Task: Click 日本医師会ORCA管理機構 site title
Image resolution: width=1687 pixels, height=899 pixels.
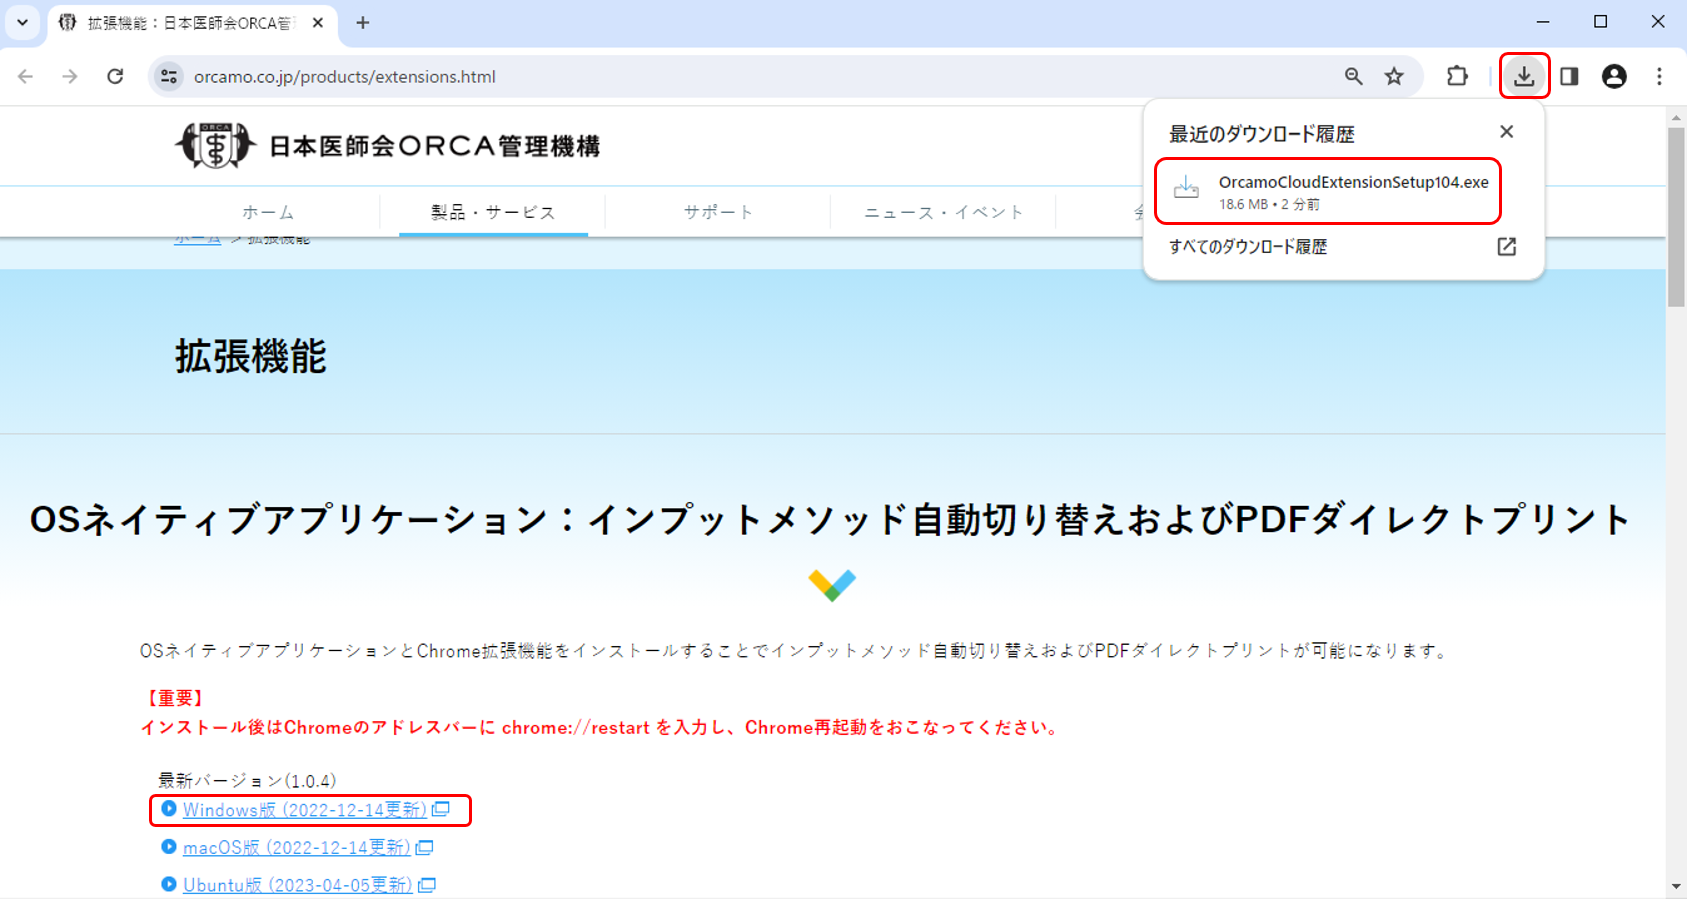Action: tap(435, 146)
